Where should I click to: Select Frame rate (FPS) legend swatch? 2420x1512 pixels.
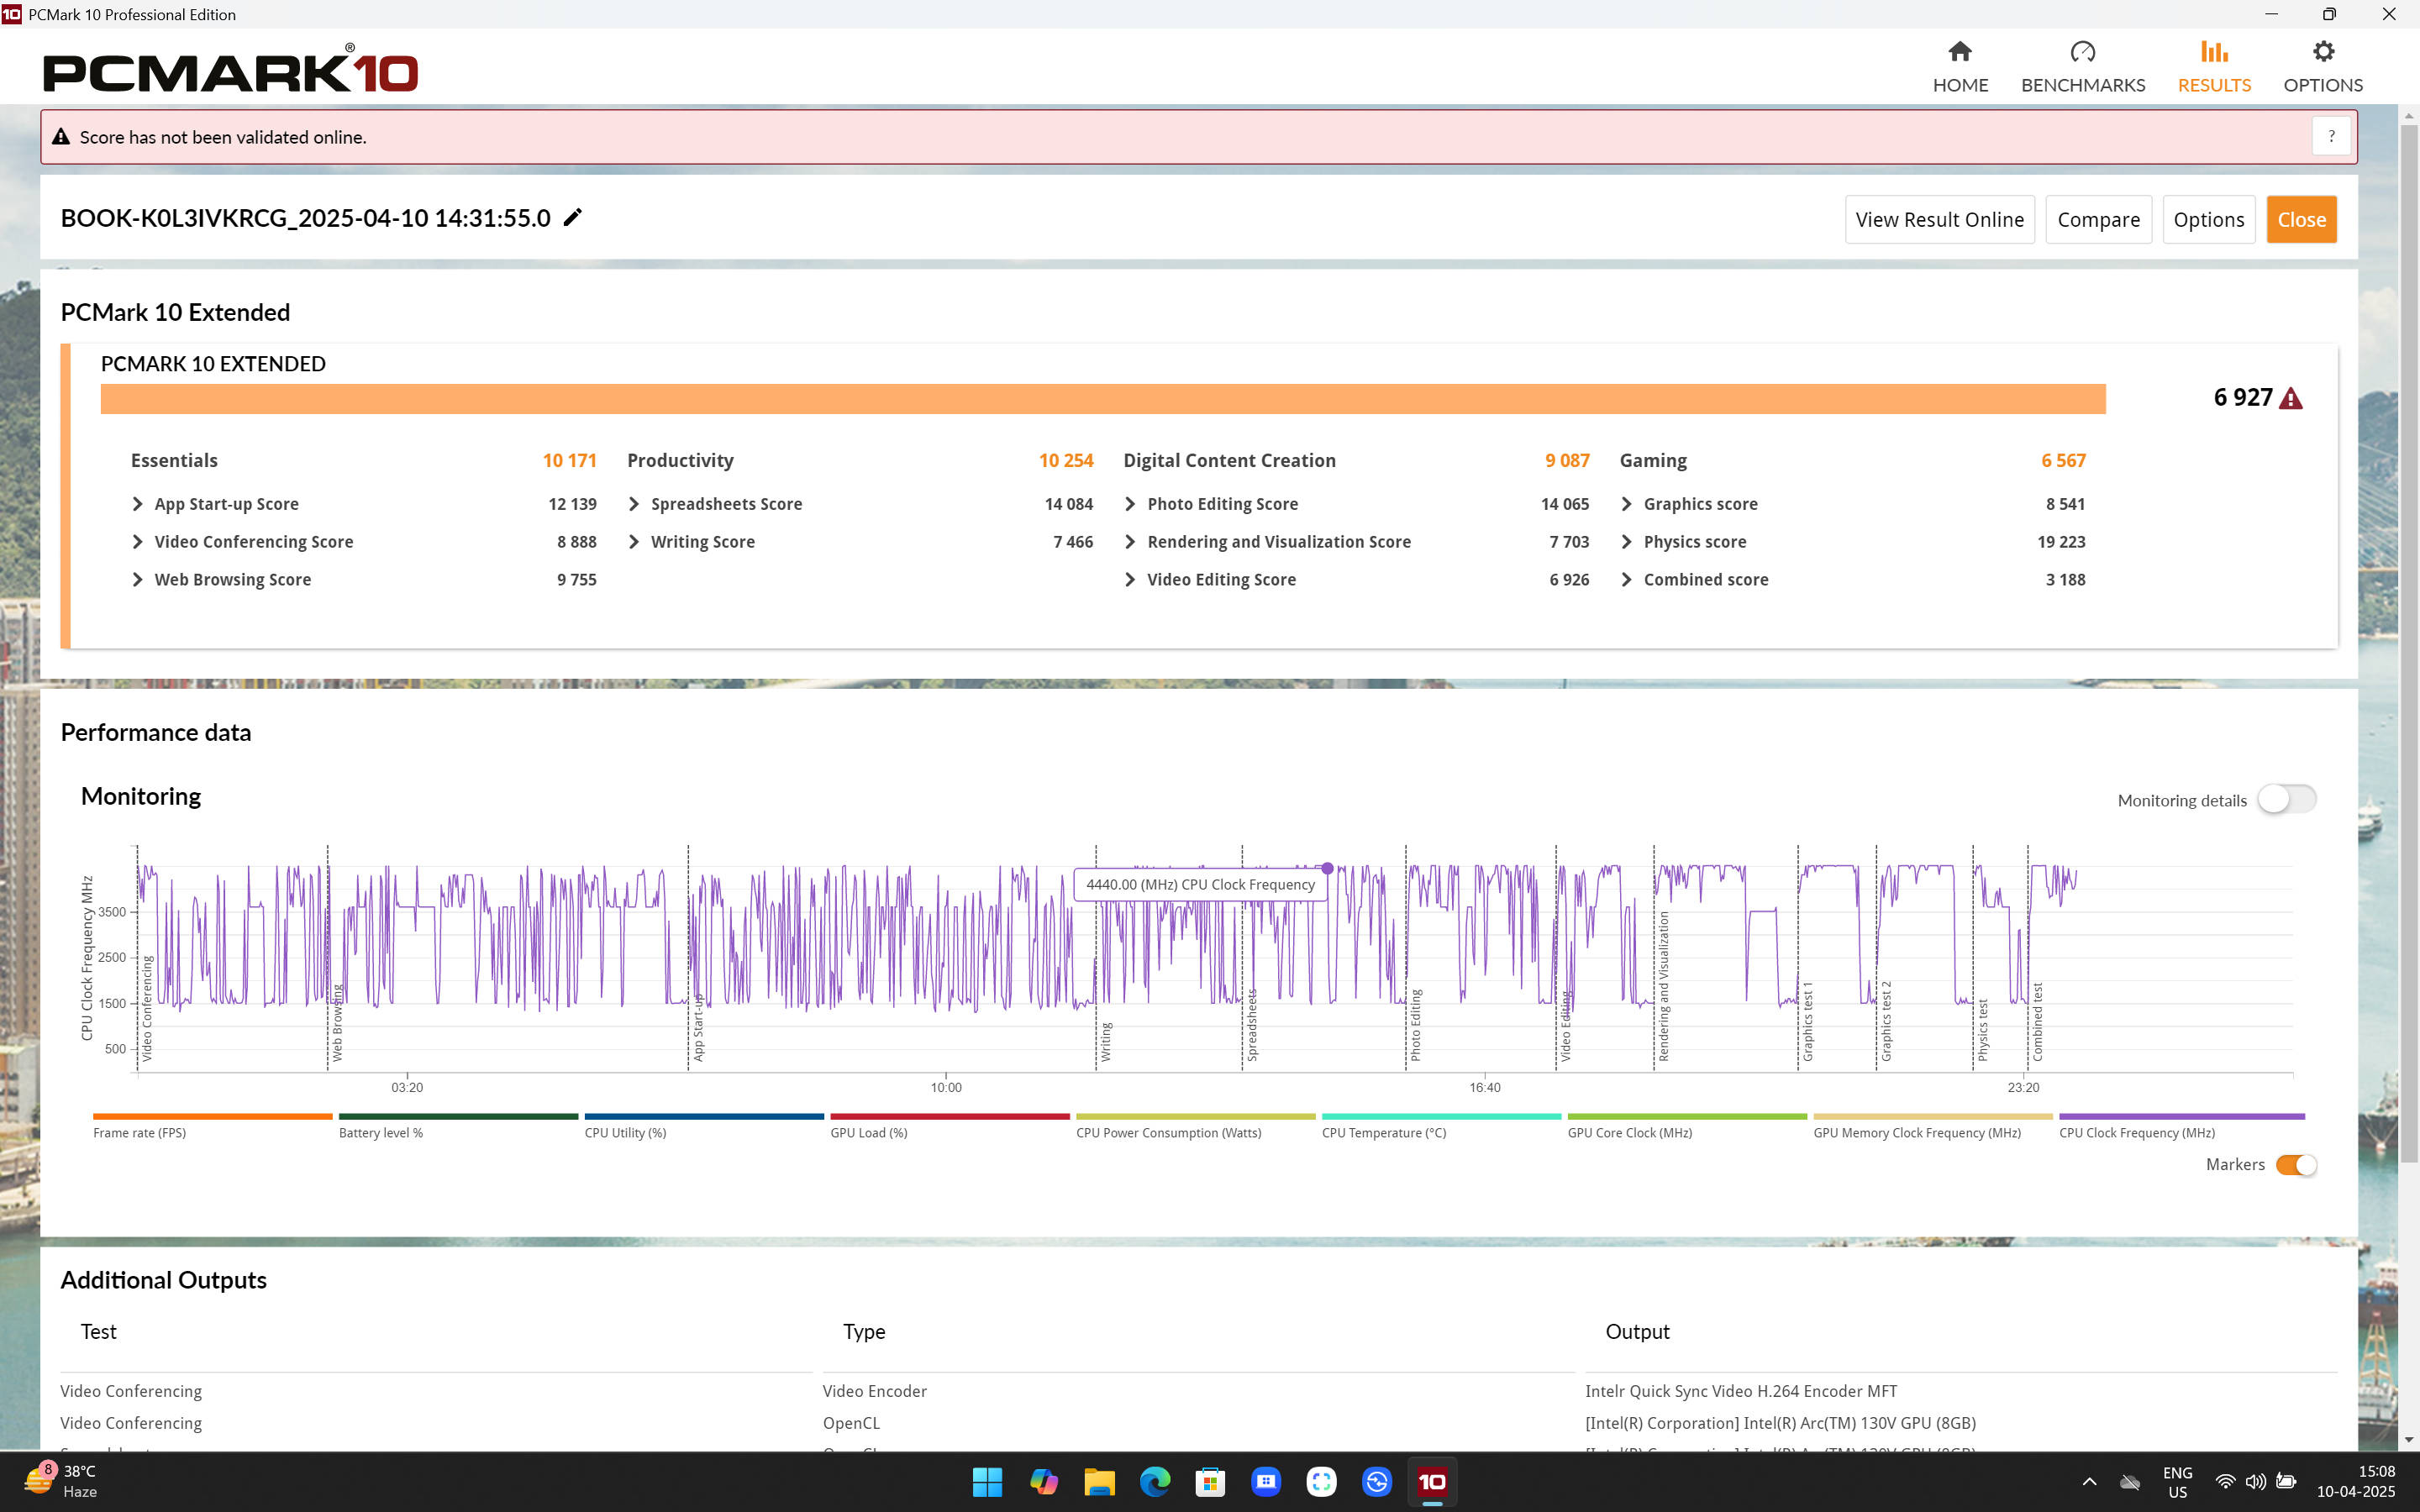[212, 1116]
